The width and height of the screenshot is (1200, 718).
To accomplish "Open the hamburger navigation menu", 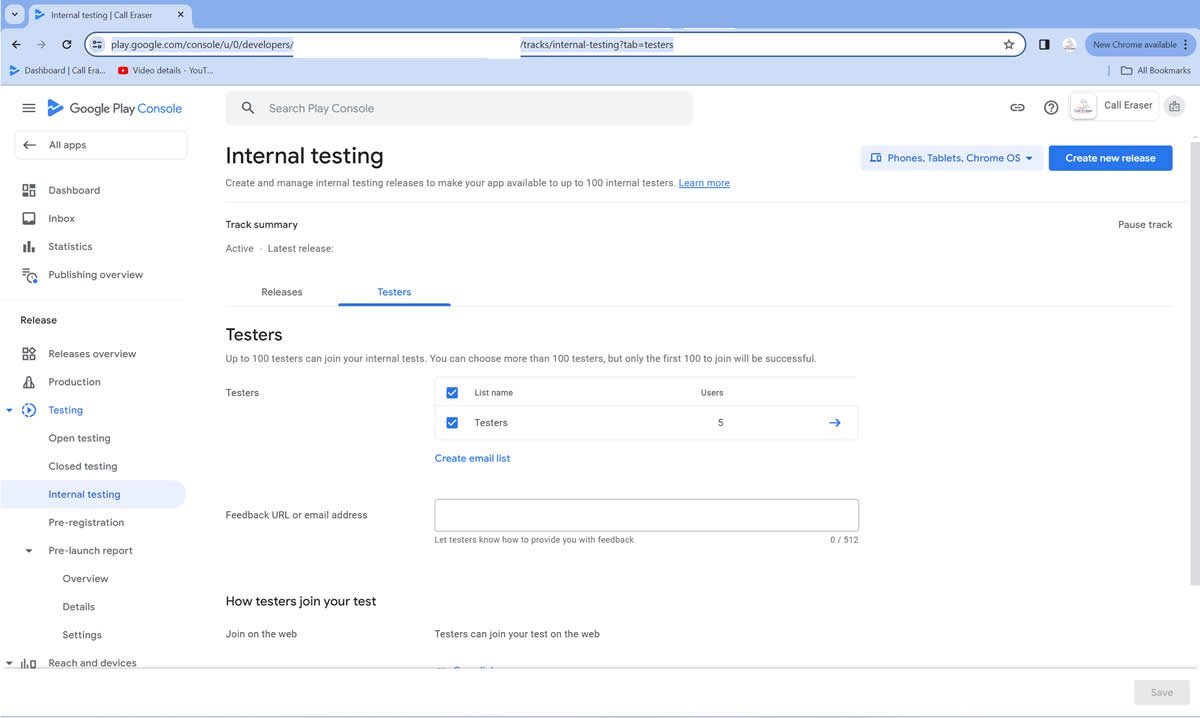I will [28, 108].
